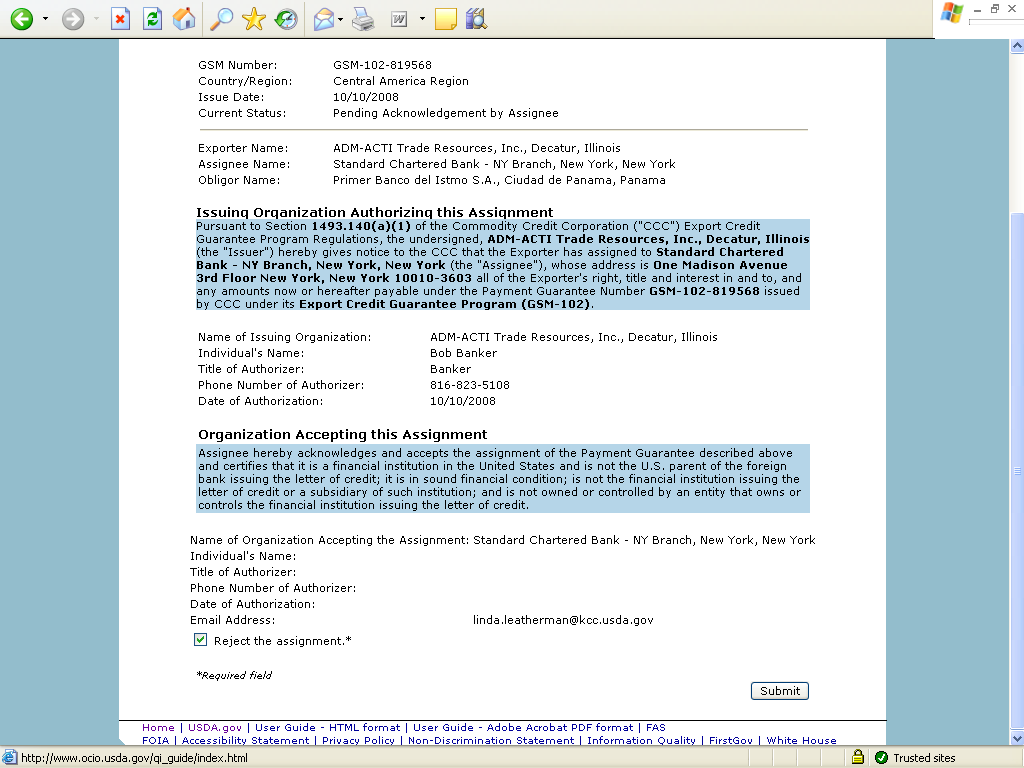Screen dimensions: 1024x768
Task: Open the Home footer link
Action: 158,728
